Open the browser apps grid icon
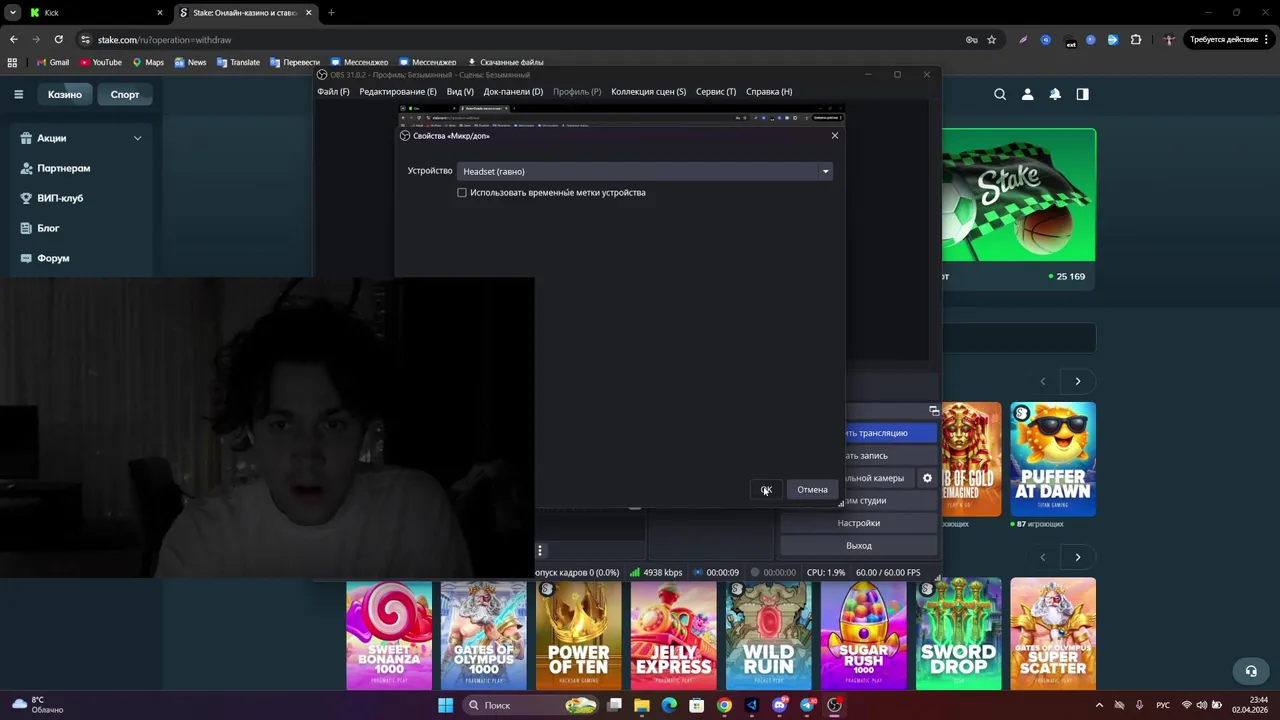1280x720 pixels. 12,62
